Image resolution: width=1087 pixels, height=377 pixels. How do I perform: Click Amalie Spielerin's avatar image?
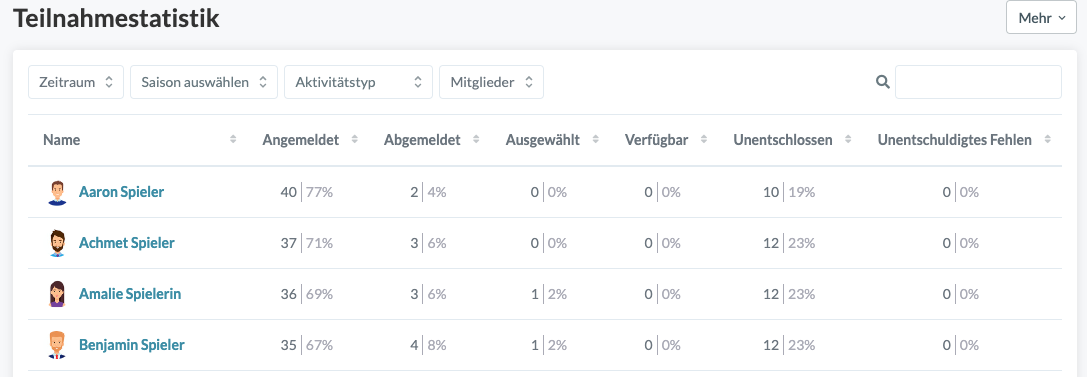click(x=57, y=294)
